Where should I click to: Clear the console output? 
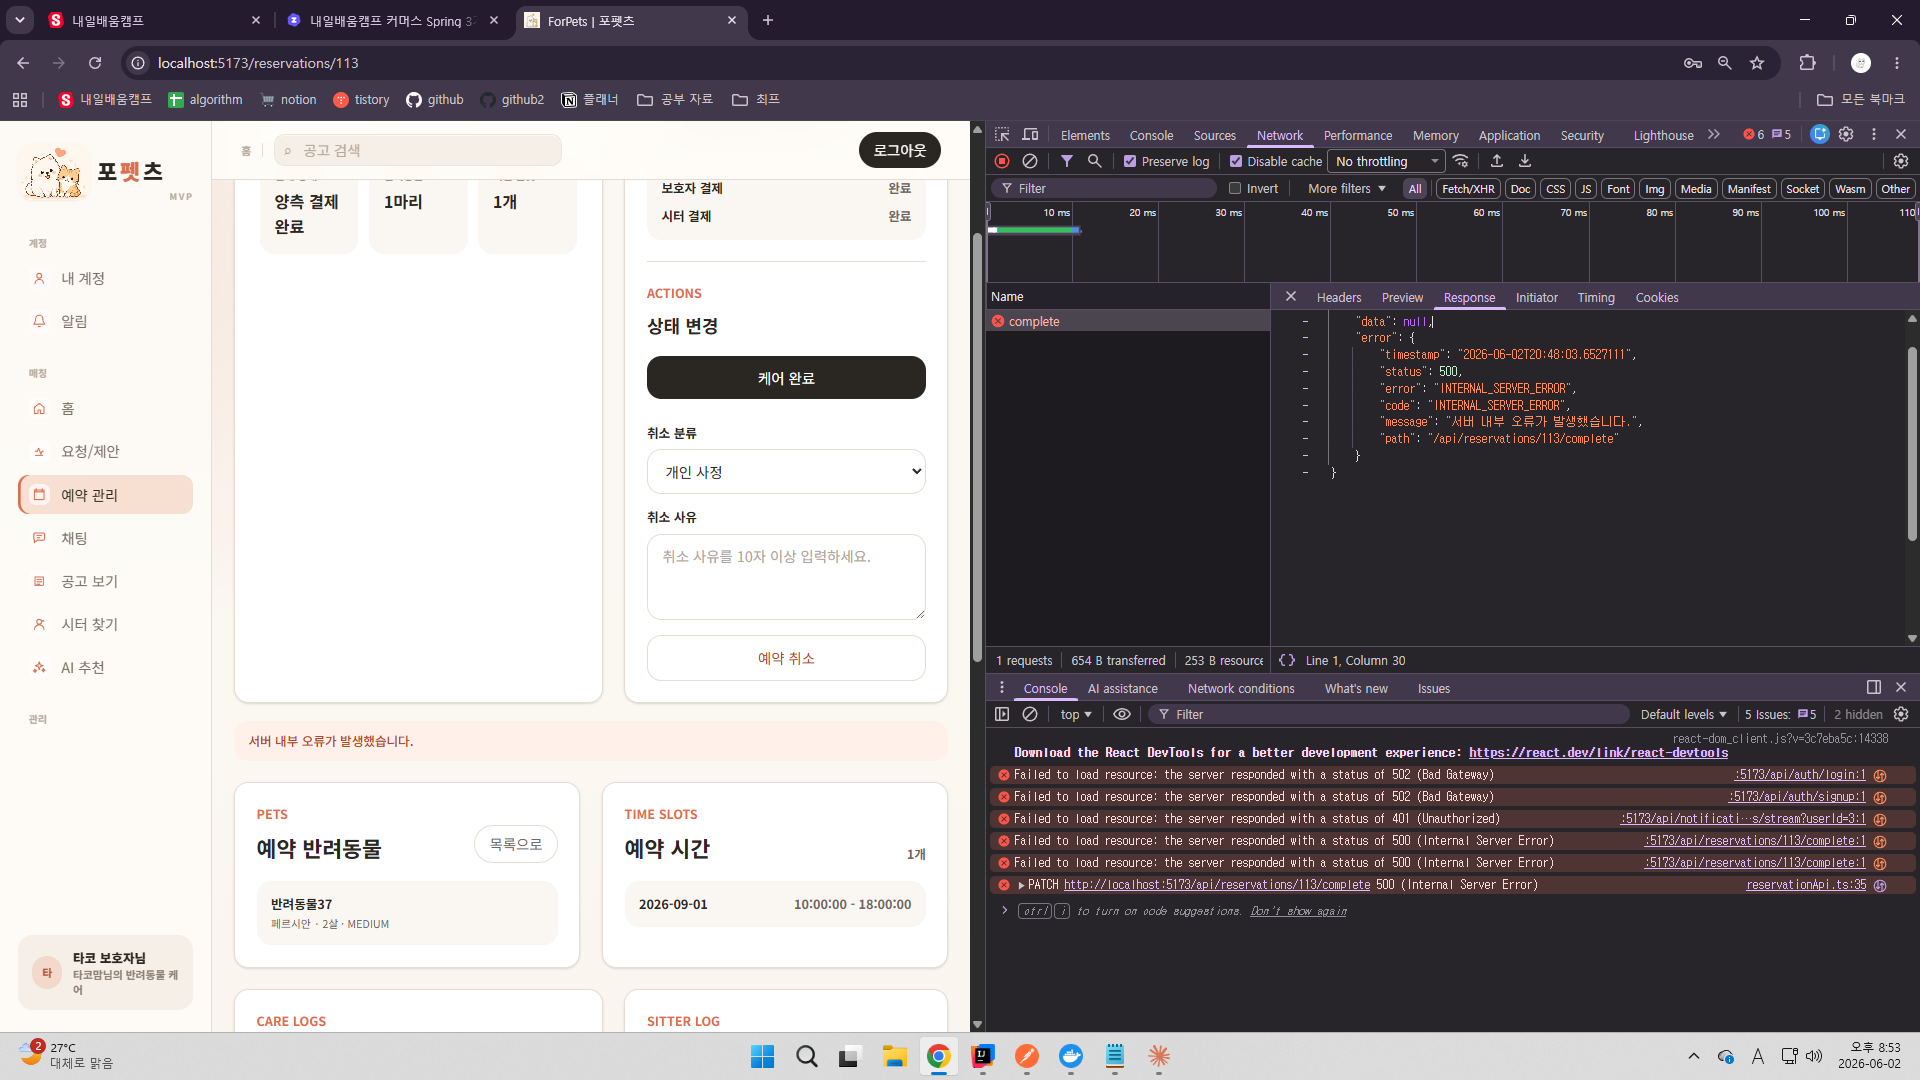pyautogui.click(x=1030, y=714)
